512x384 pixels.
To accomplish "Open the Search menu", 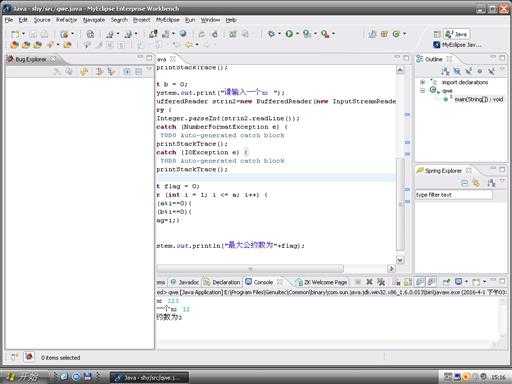I will click(x=119, y=20).
